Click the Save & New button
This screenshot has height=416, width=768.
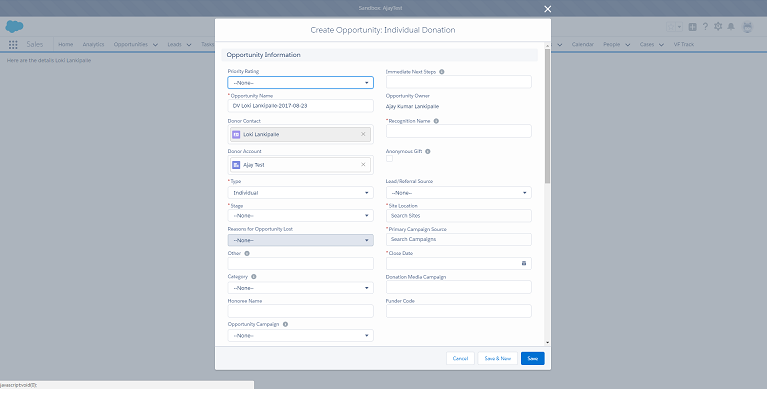click(x=498, y=359)
